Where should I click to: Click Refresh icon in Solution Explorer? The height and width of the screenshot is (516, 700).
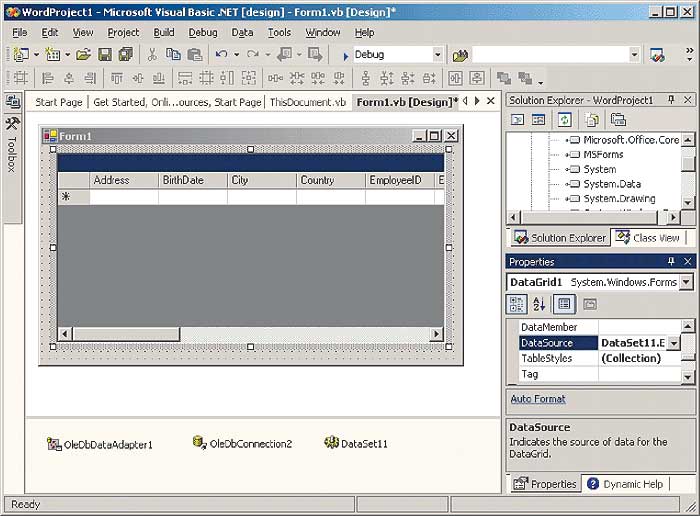click(x=564, y=120)
